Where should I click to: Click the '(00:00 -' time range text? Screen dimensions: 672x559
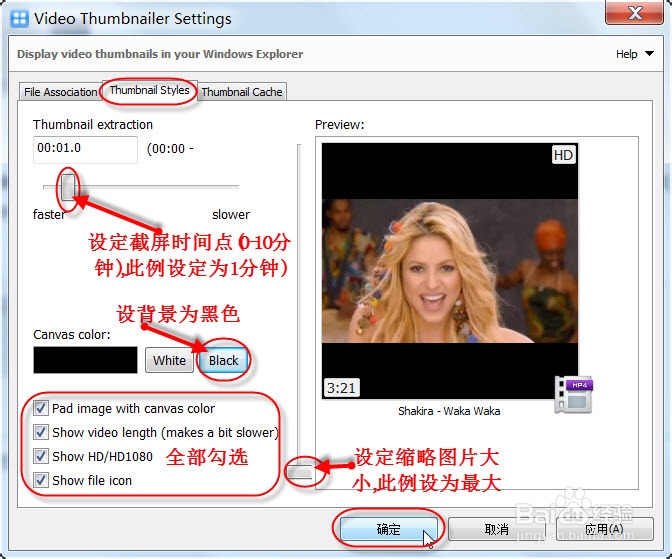coord(170,149)
